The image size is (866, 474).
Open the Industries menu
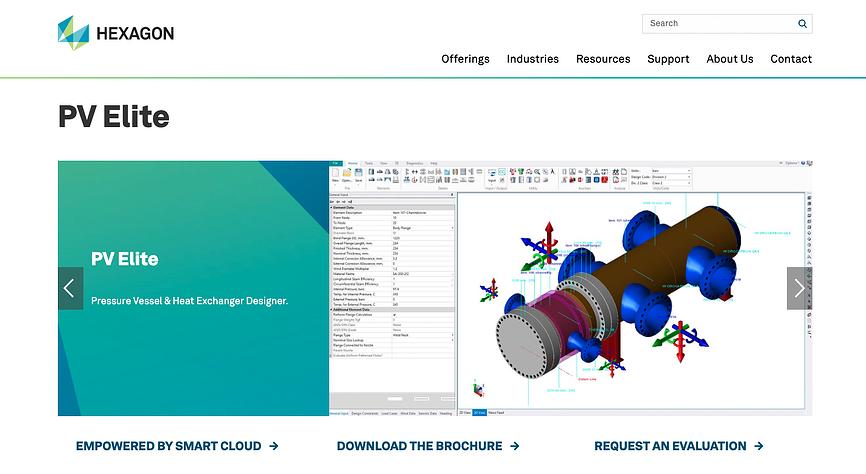point(532,59)
